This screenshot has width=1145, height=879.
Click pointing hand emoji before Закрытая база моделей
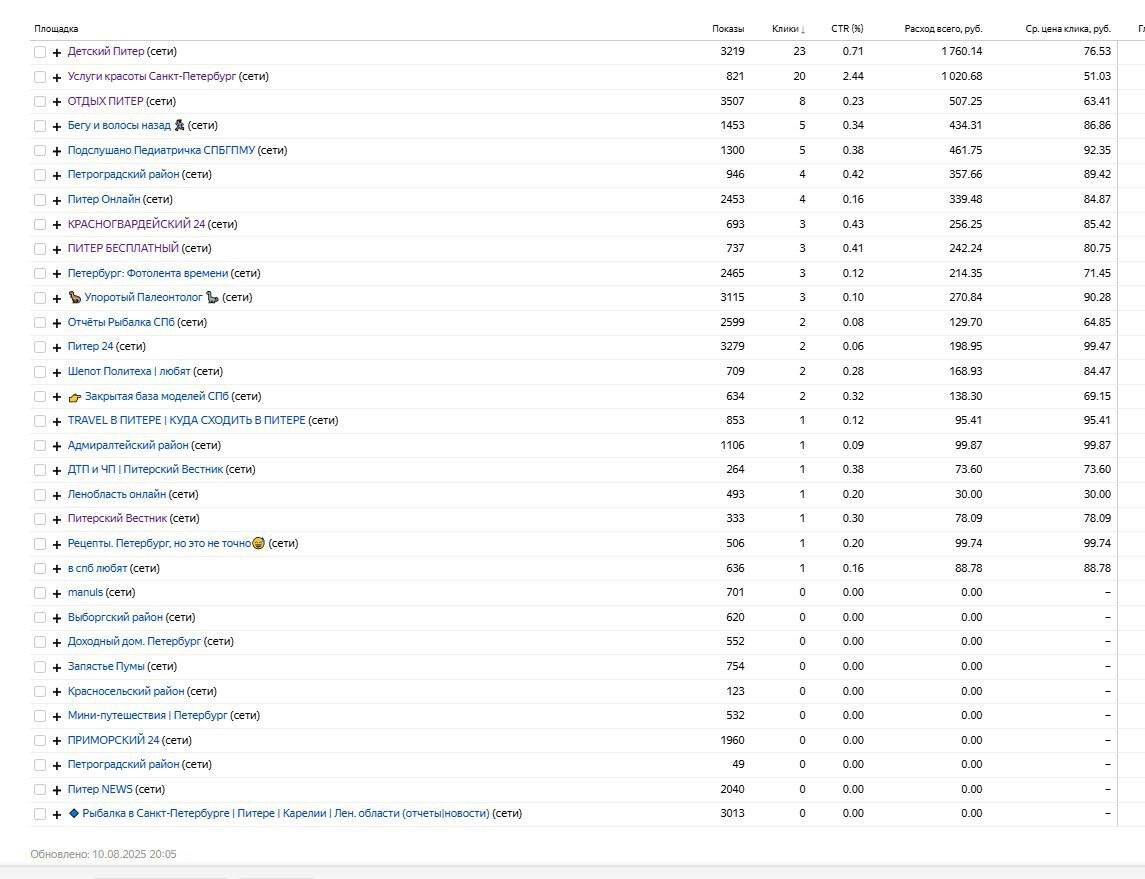coord(74,396)
